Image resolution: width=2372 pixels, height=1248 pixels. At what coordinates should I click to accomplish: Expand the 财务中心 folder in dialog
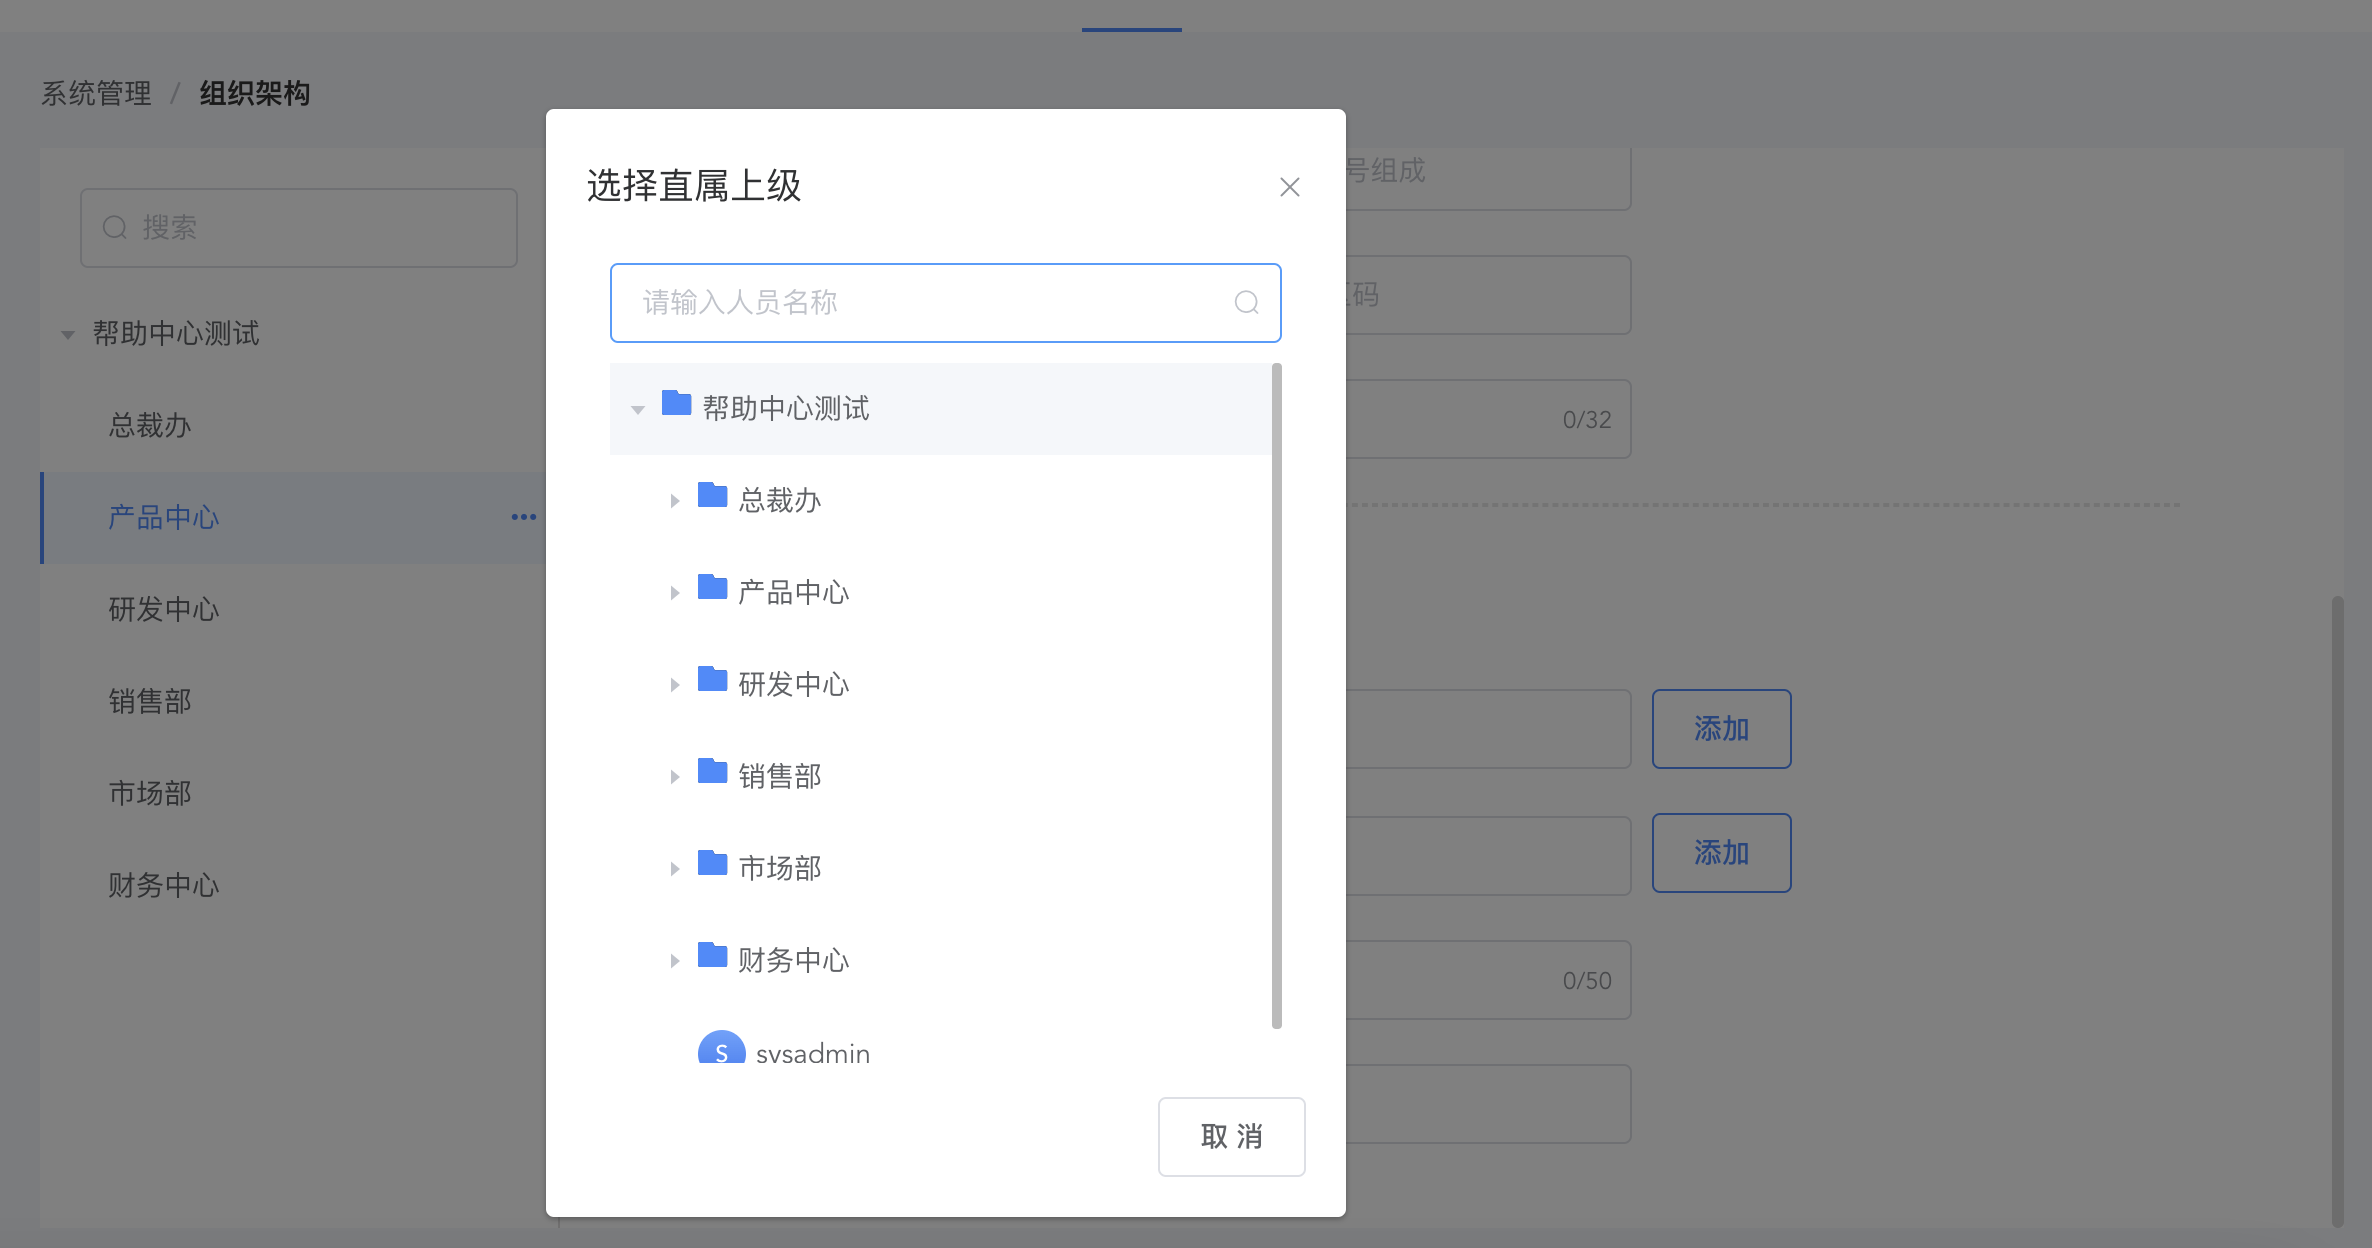coord(675,961)
